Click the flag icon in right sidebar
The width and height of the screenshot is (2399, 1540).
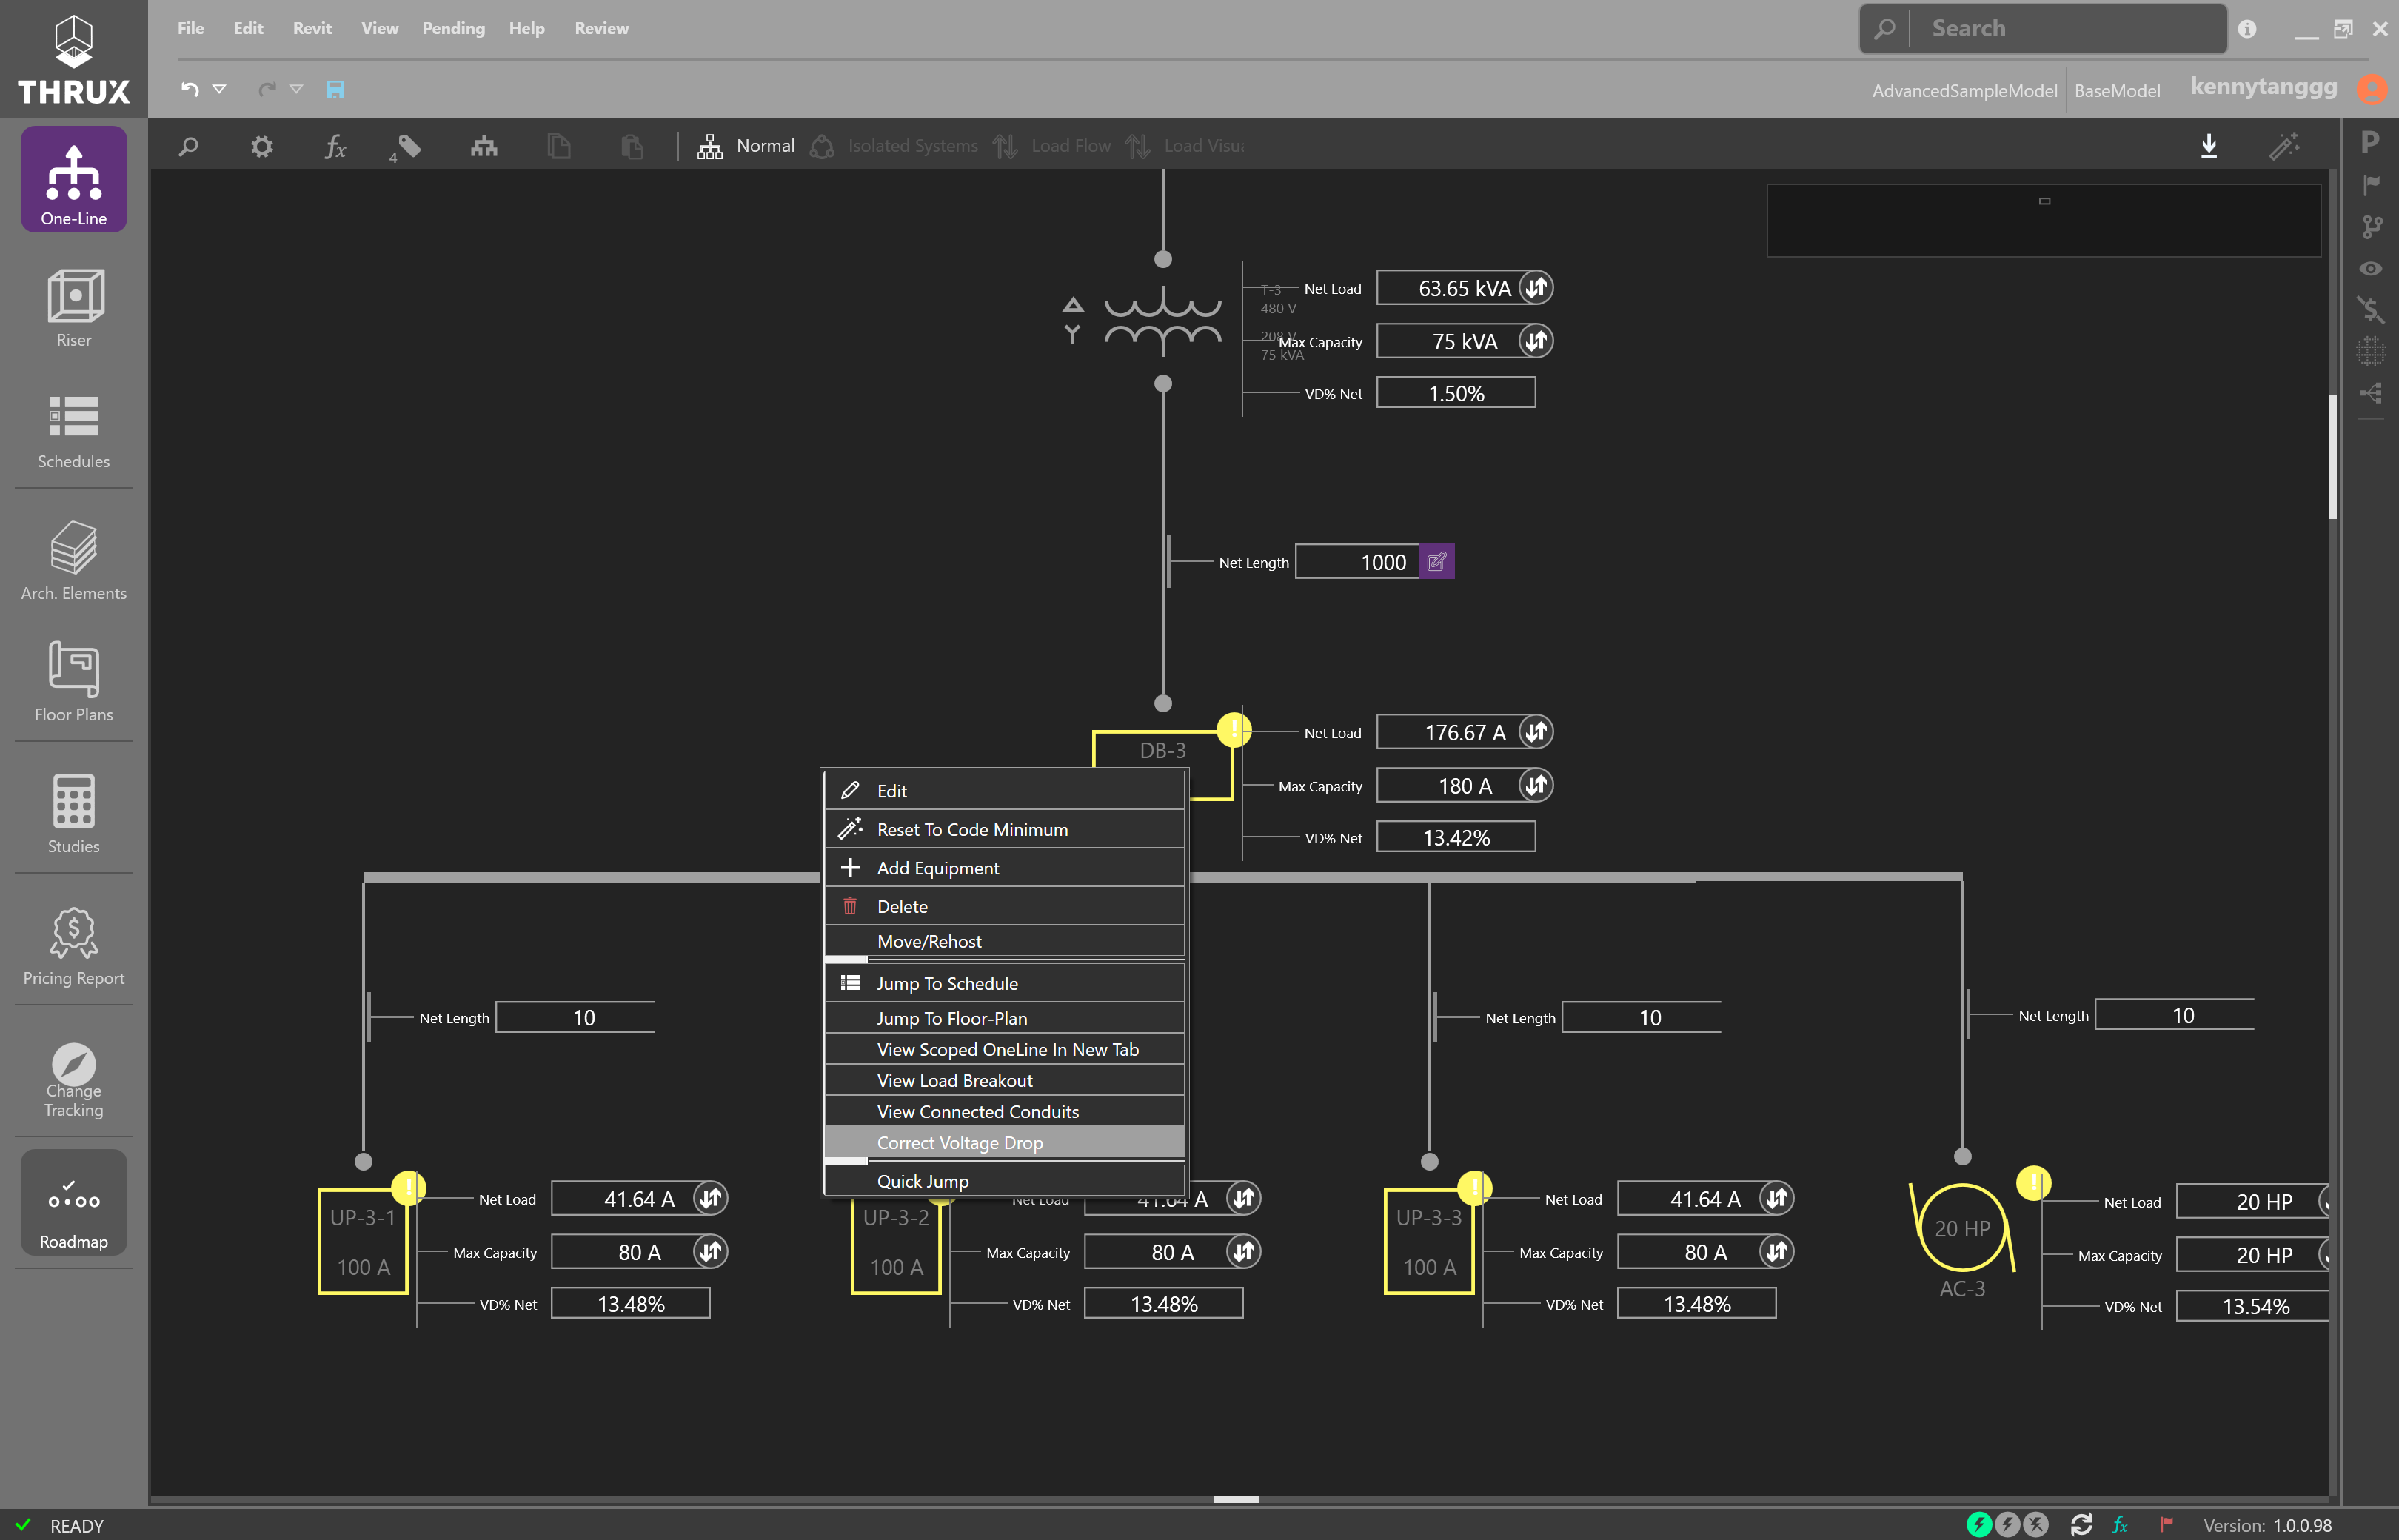pyautogui.click(x=2371, y=185)
